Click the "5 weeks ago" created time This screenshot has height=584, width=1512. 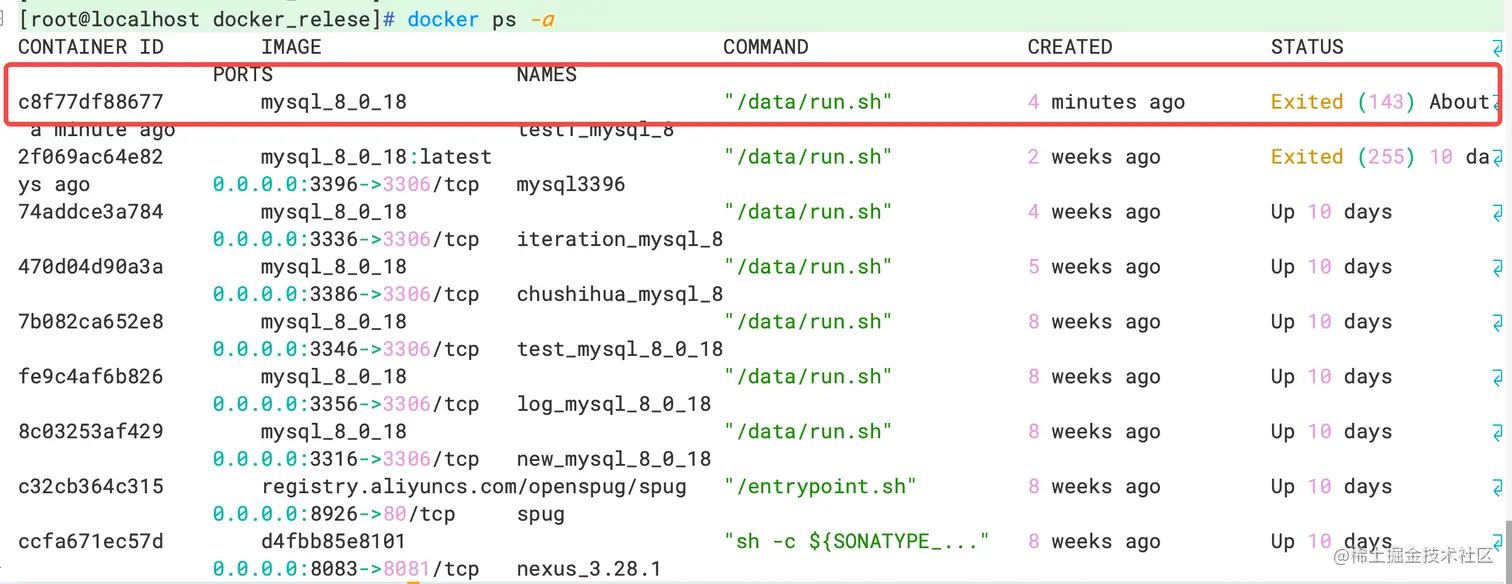[1094, 267]
